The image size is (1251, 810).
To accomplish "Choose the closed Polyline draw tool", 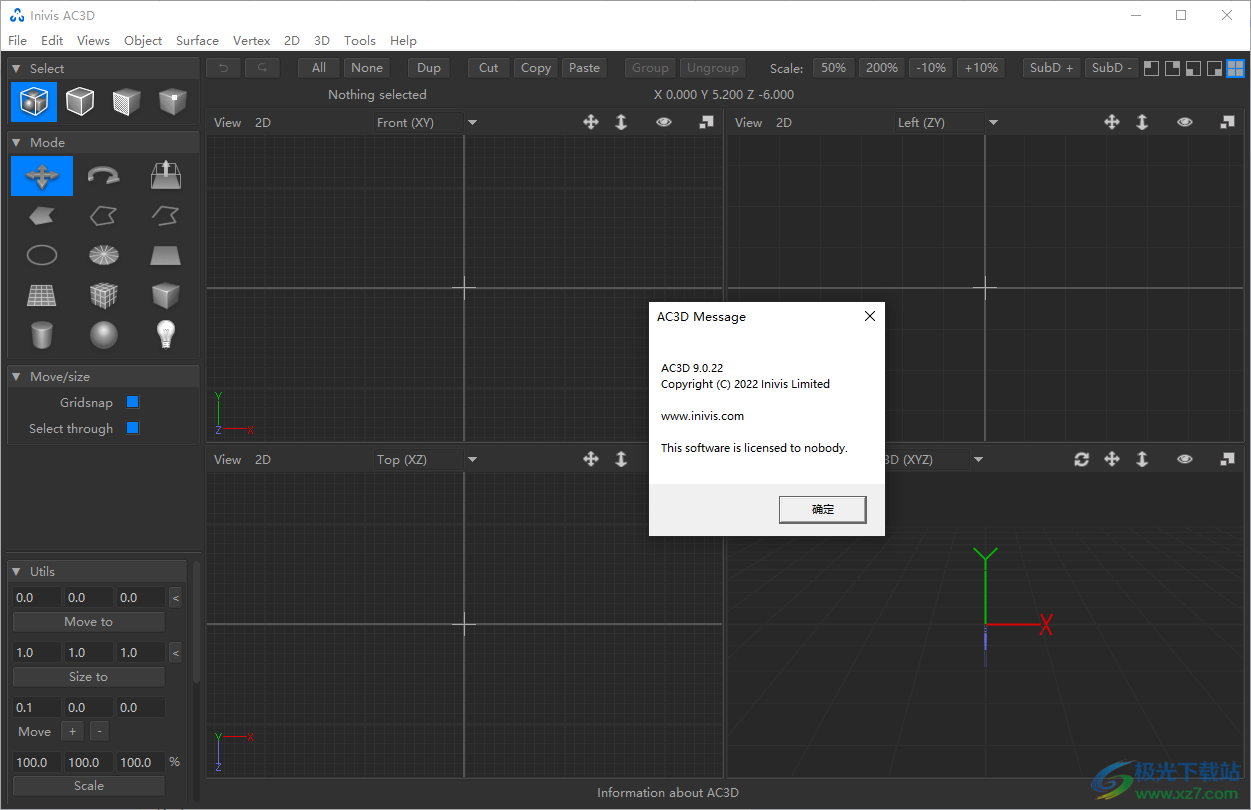I will point(104,215).
